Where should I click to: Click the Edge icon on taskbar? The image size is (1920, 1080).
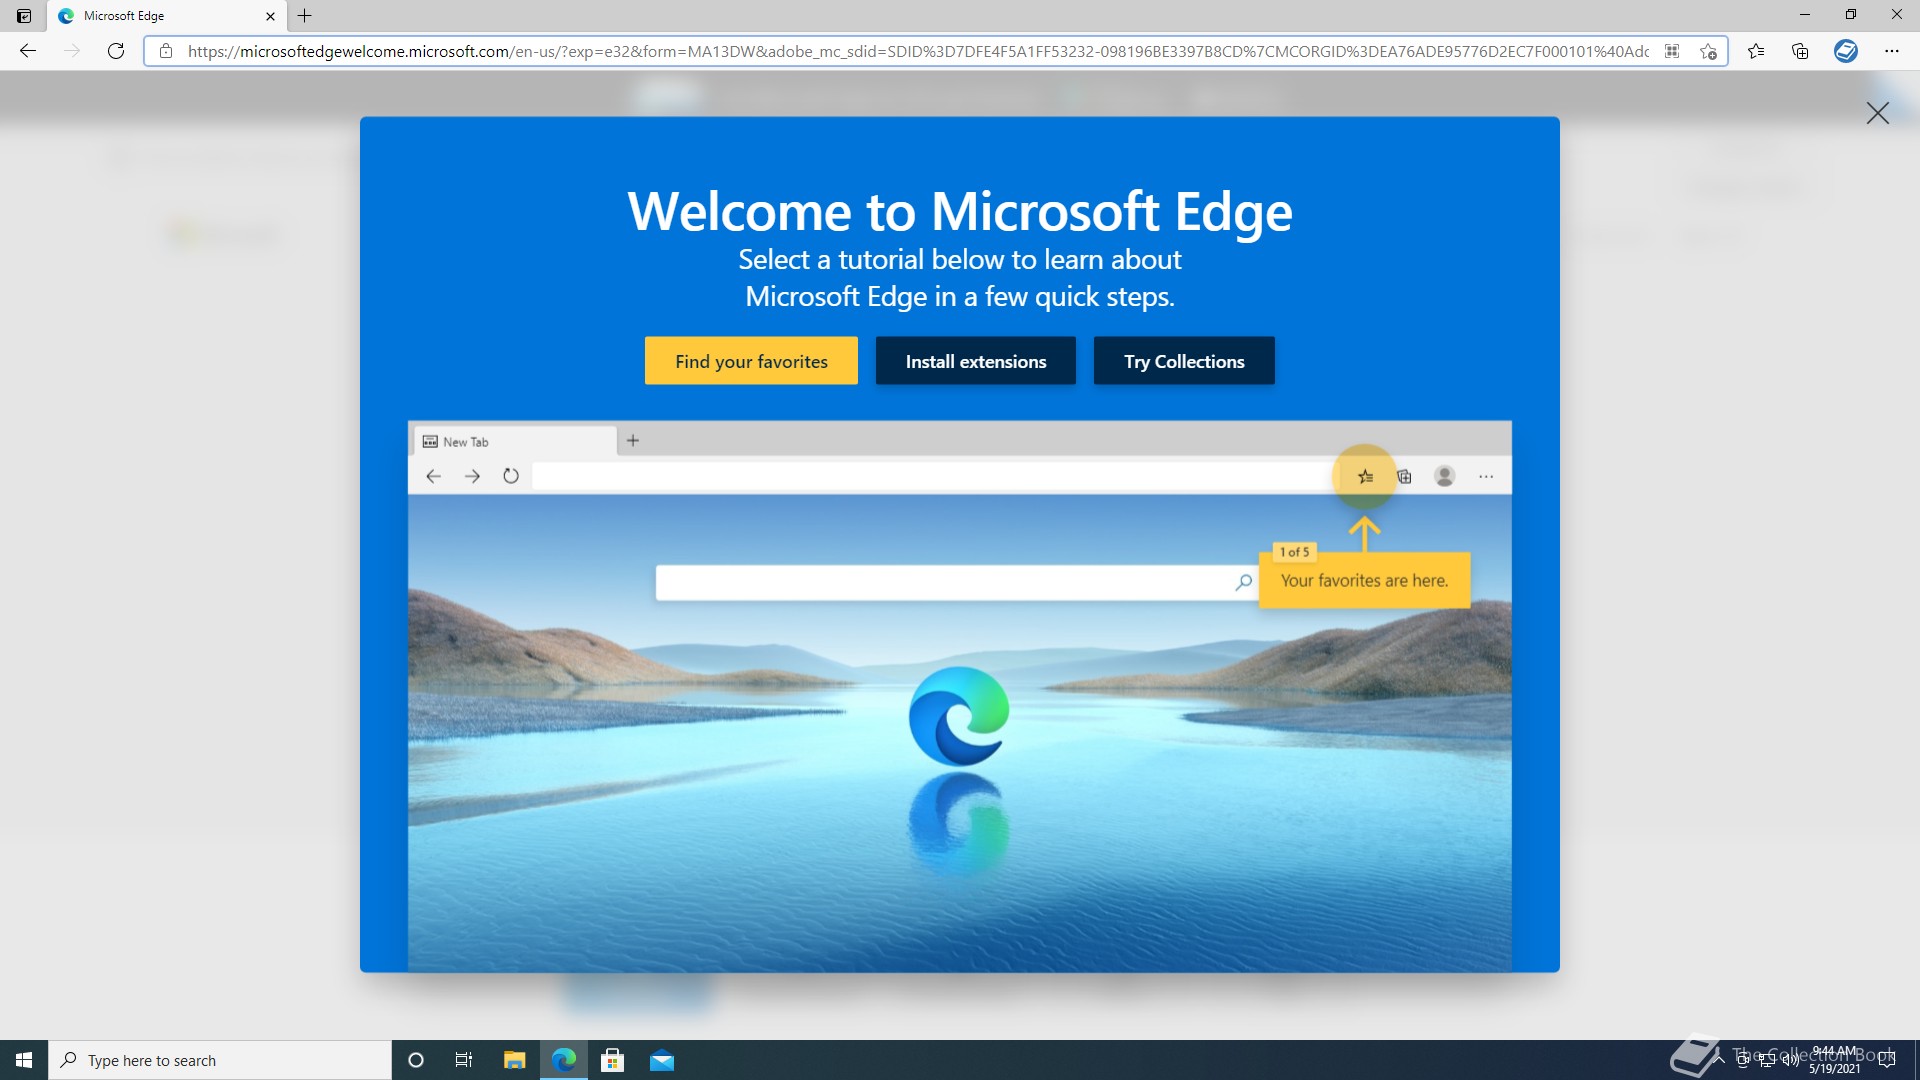pyautogui.click(x=564, y=1060)
